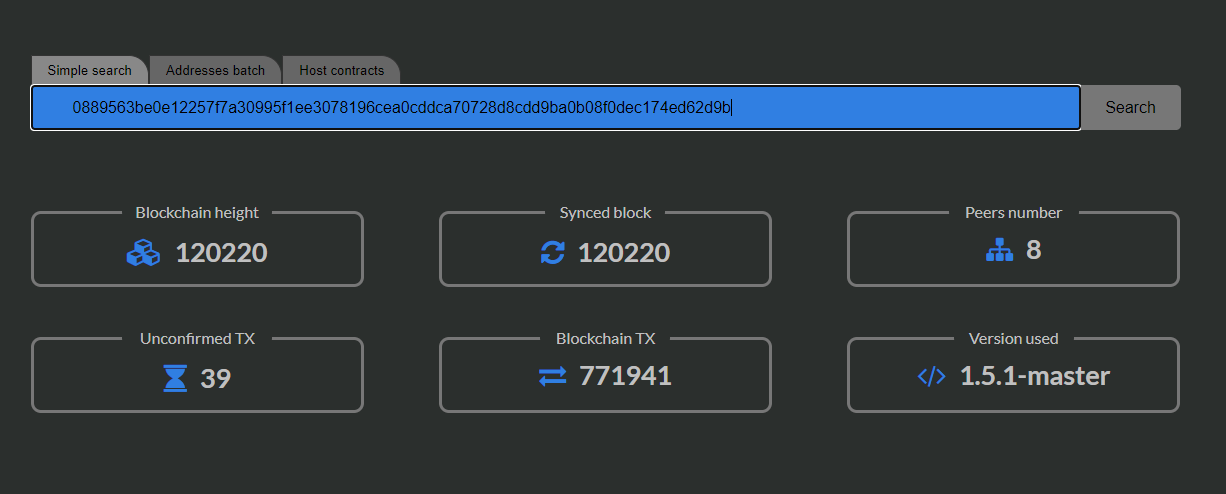Click the Search button
Screen dimensions: 1226x494
[1131, 107]
